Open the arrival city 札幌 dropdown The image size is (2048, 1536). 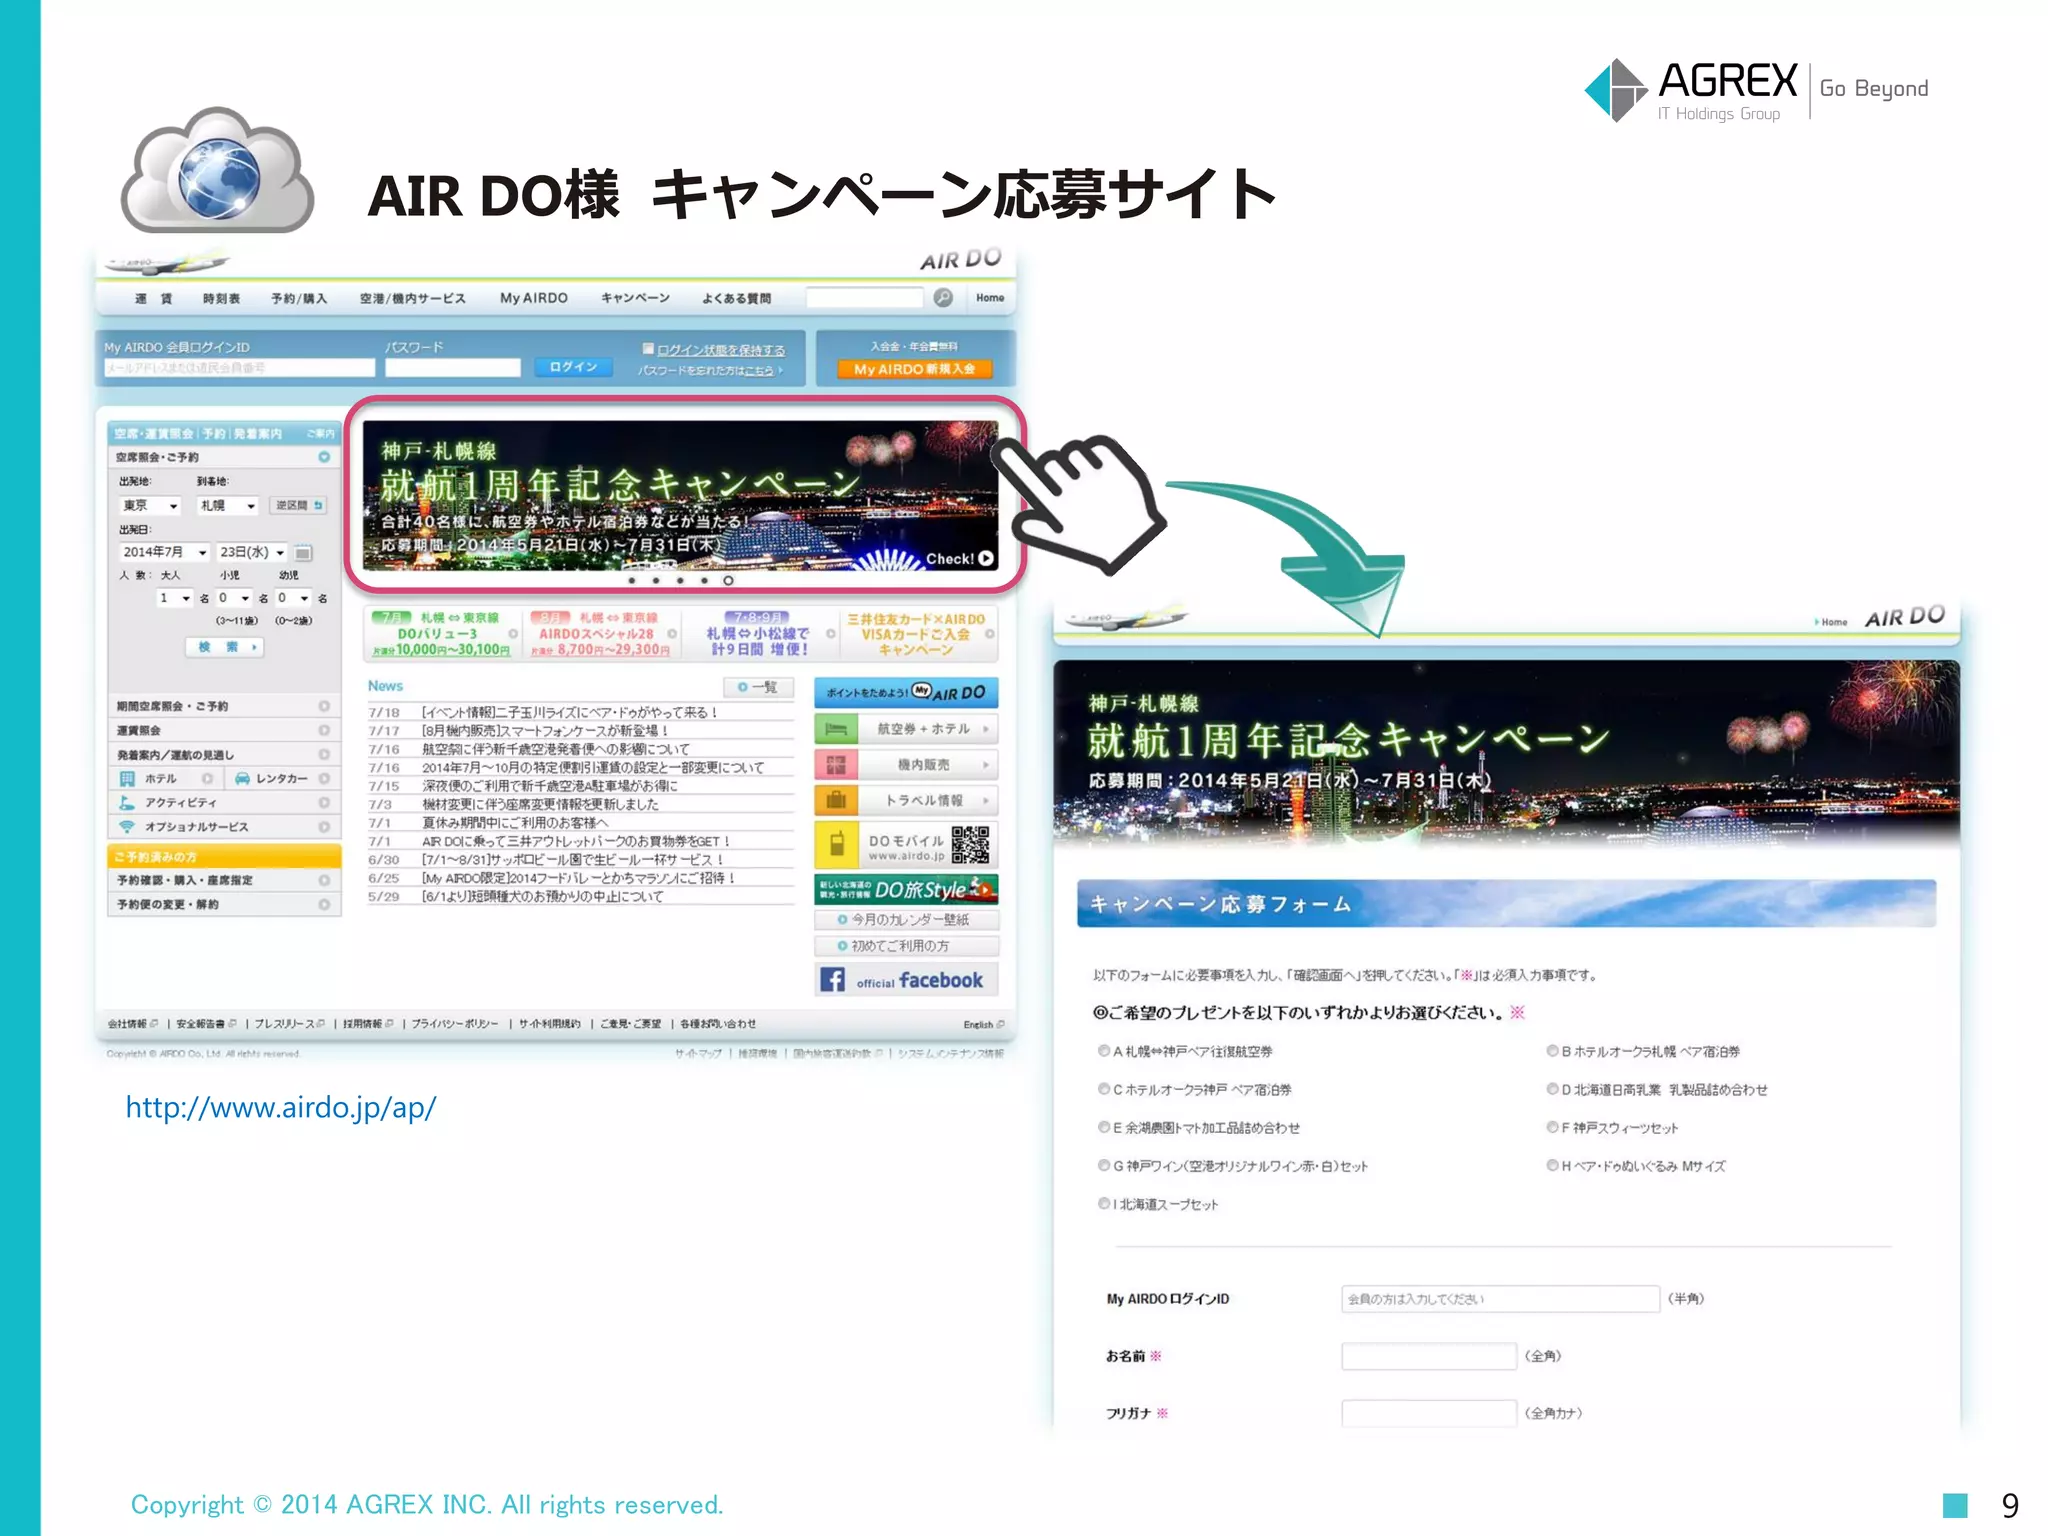click(x=228, y=505)
